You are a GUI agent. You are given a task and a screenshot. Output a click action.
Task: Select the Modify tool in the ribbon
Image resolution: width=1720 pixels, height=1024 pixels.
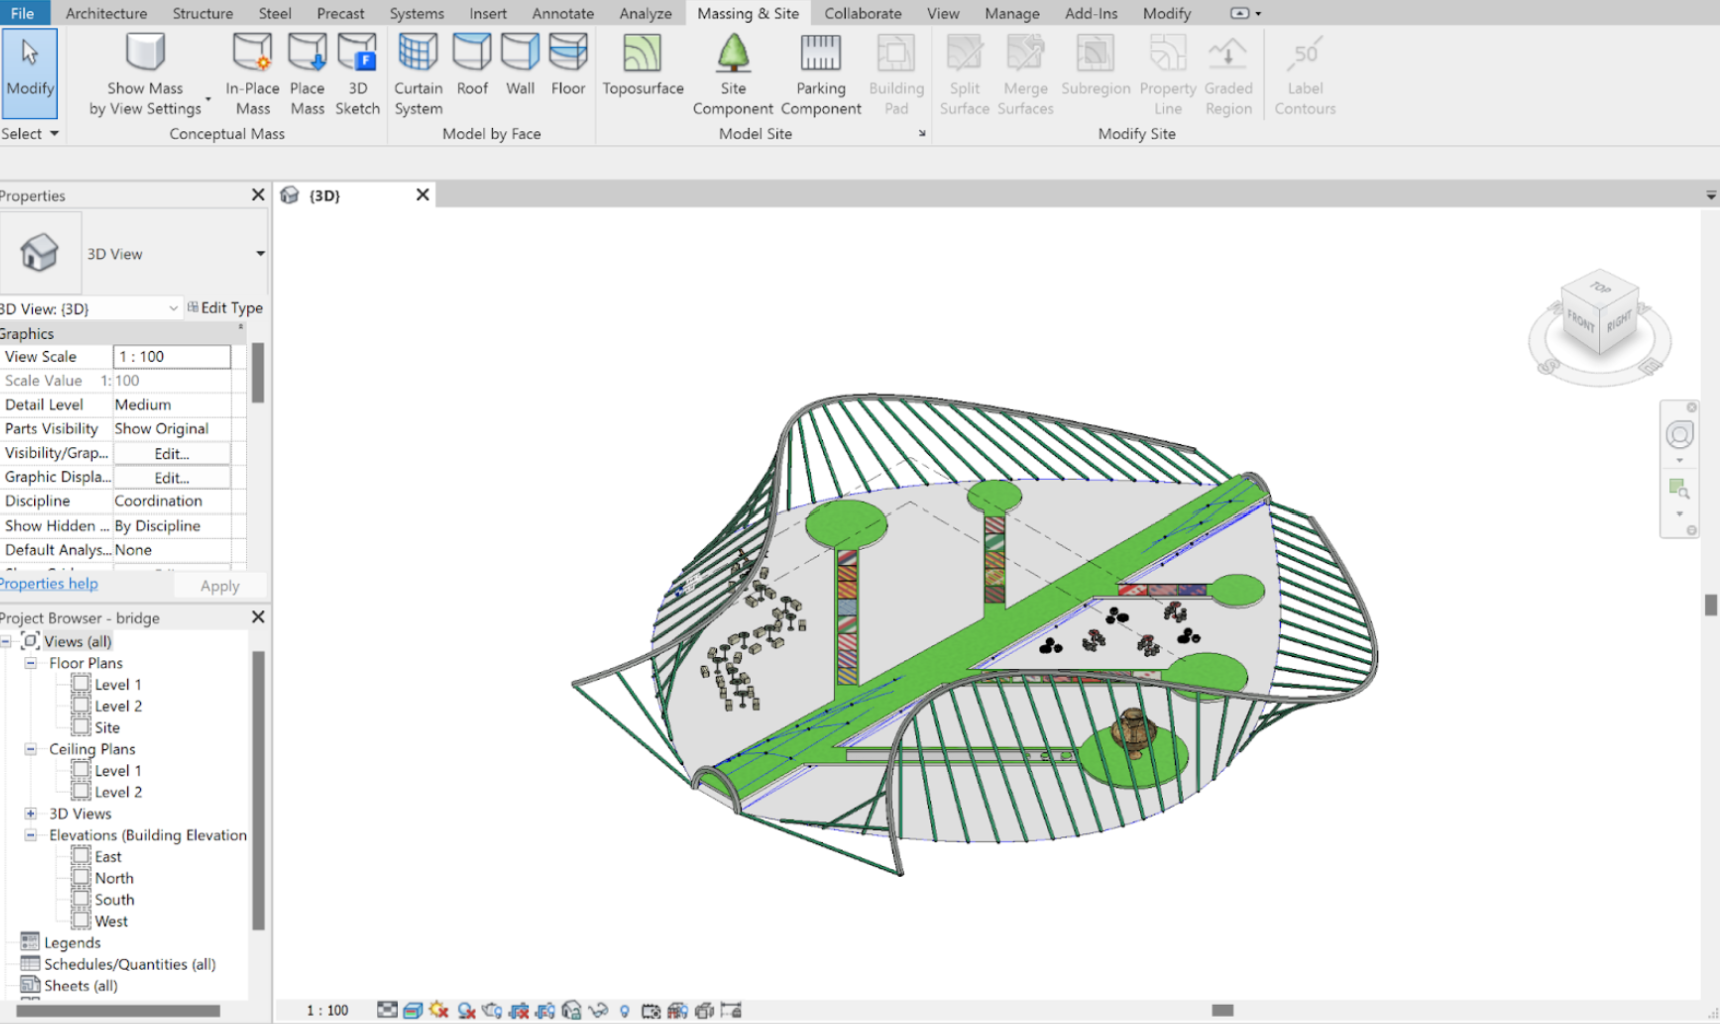click(x=29, y=73)
